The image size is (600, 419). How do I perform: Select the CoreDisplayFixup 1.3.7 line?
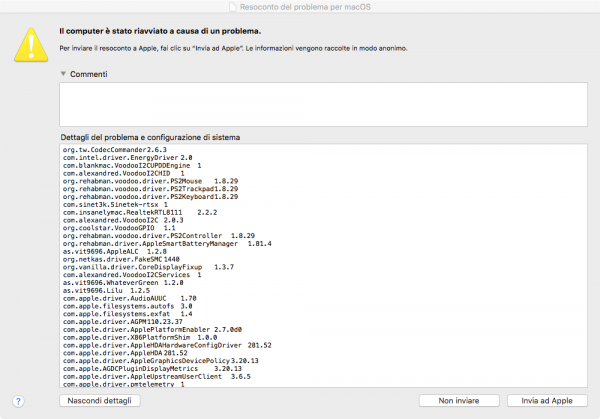click(148, 267)
